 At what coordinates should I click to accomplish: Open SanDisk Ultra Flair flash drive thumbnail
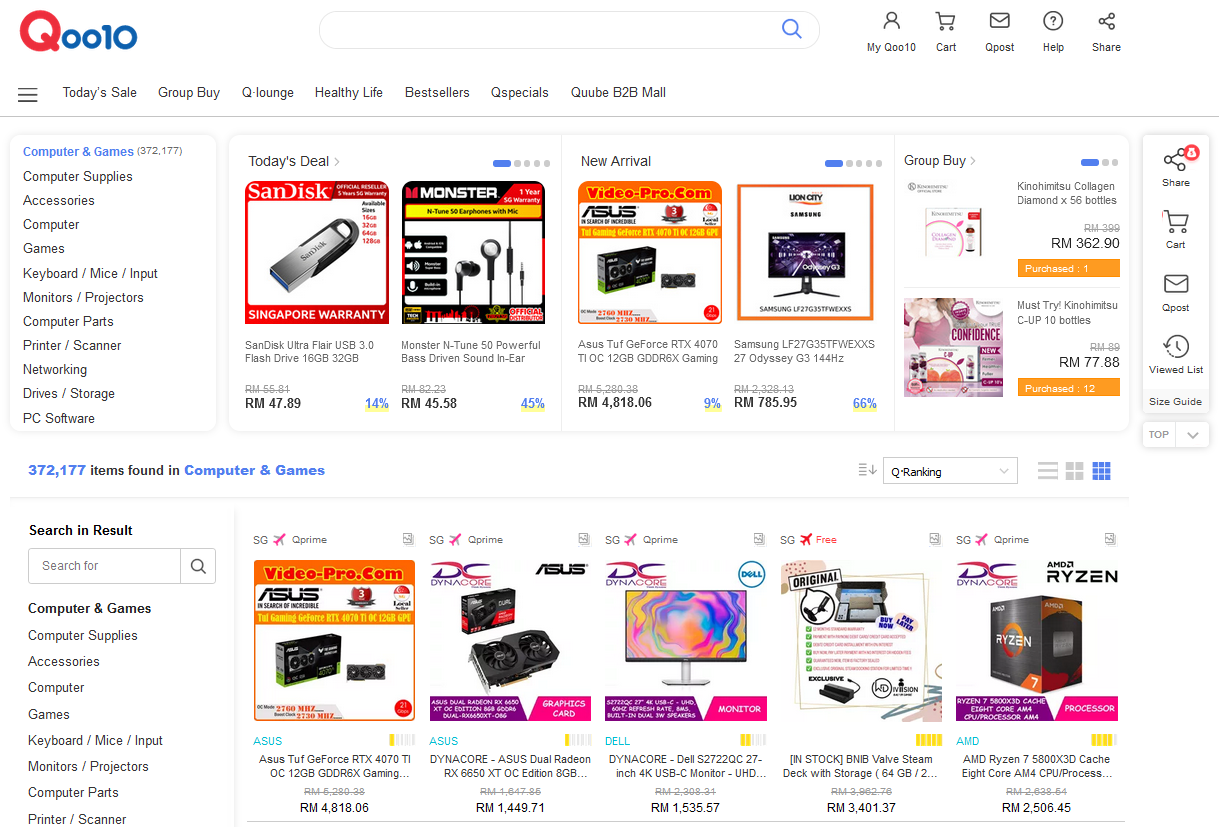click(317, 253)
